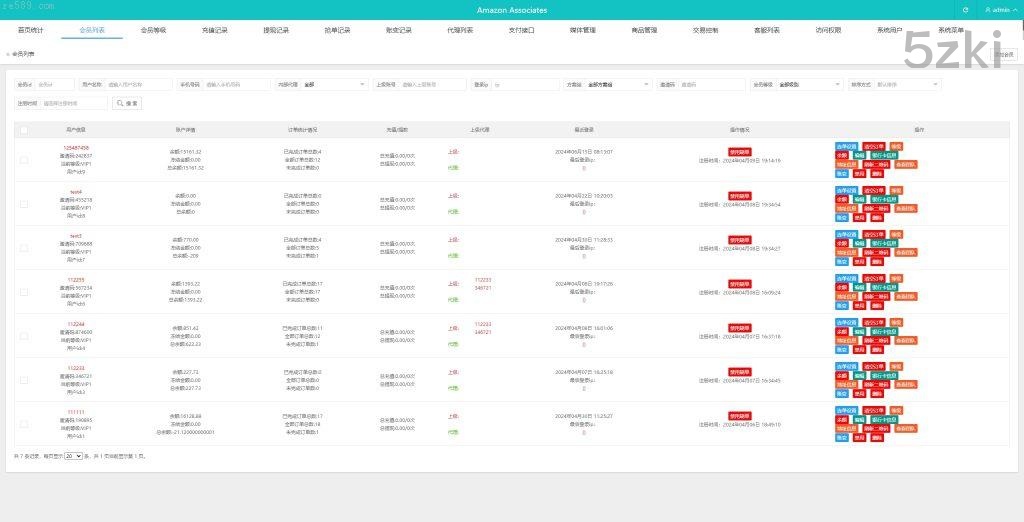Click the 用户名称 input field

137,85
